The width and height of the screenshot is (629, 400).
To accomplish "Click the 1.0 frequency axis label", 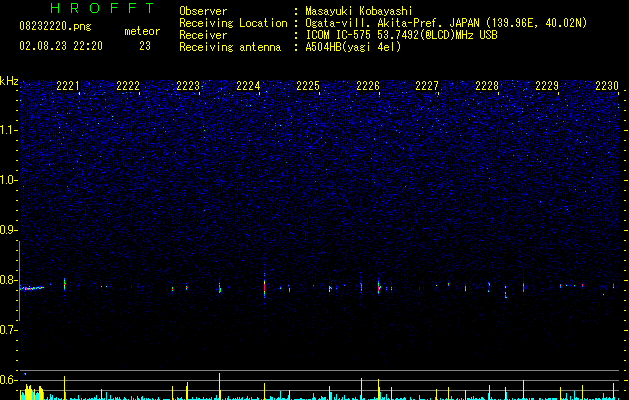I will [x=8, y=180].
